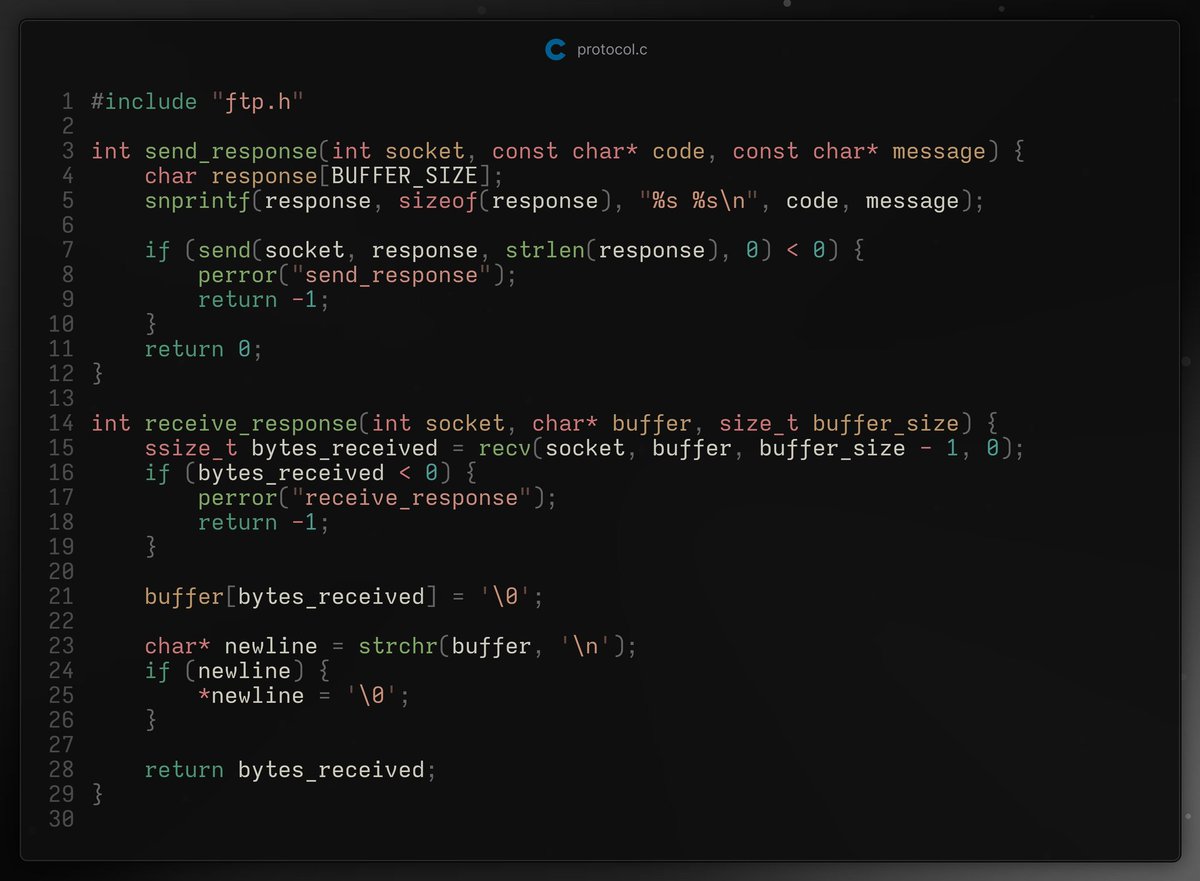Click the return bytes_received statement
1200x881 pixels.
pyautogui.click(x=290, y=769)
